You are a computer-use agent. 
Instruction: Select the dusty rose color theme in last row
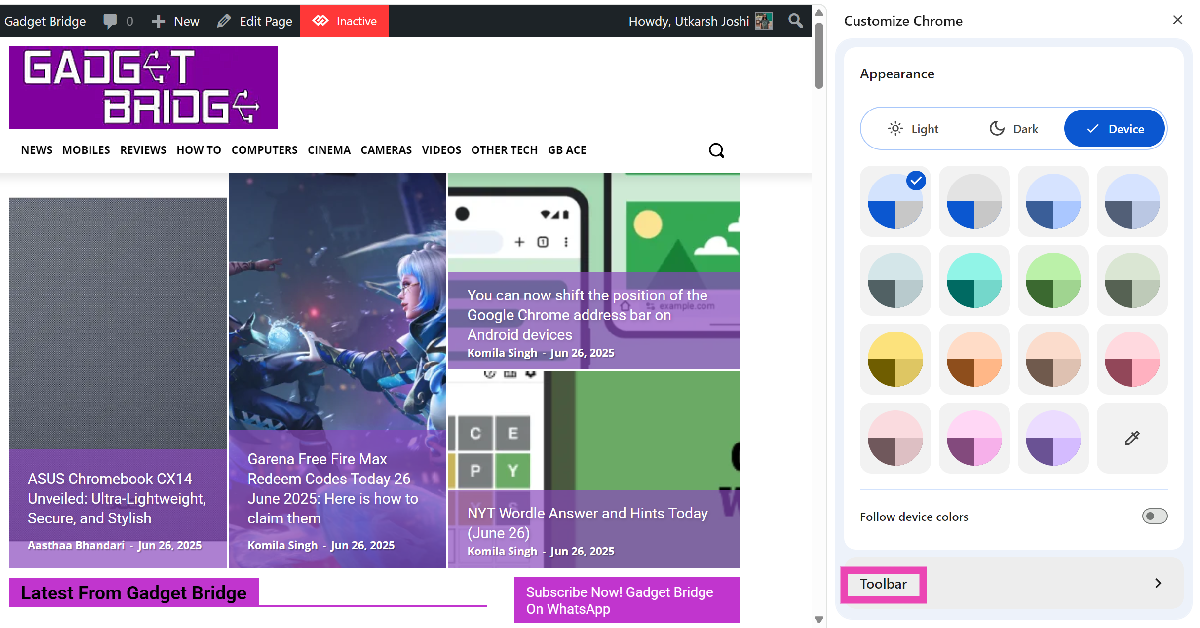(895, 438)
